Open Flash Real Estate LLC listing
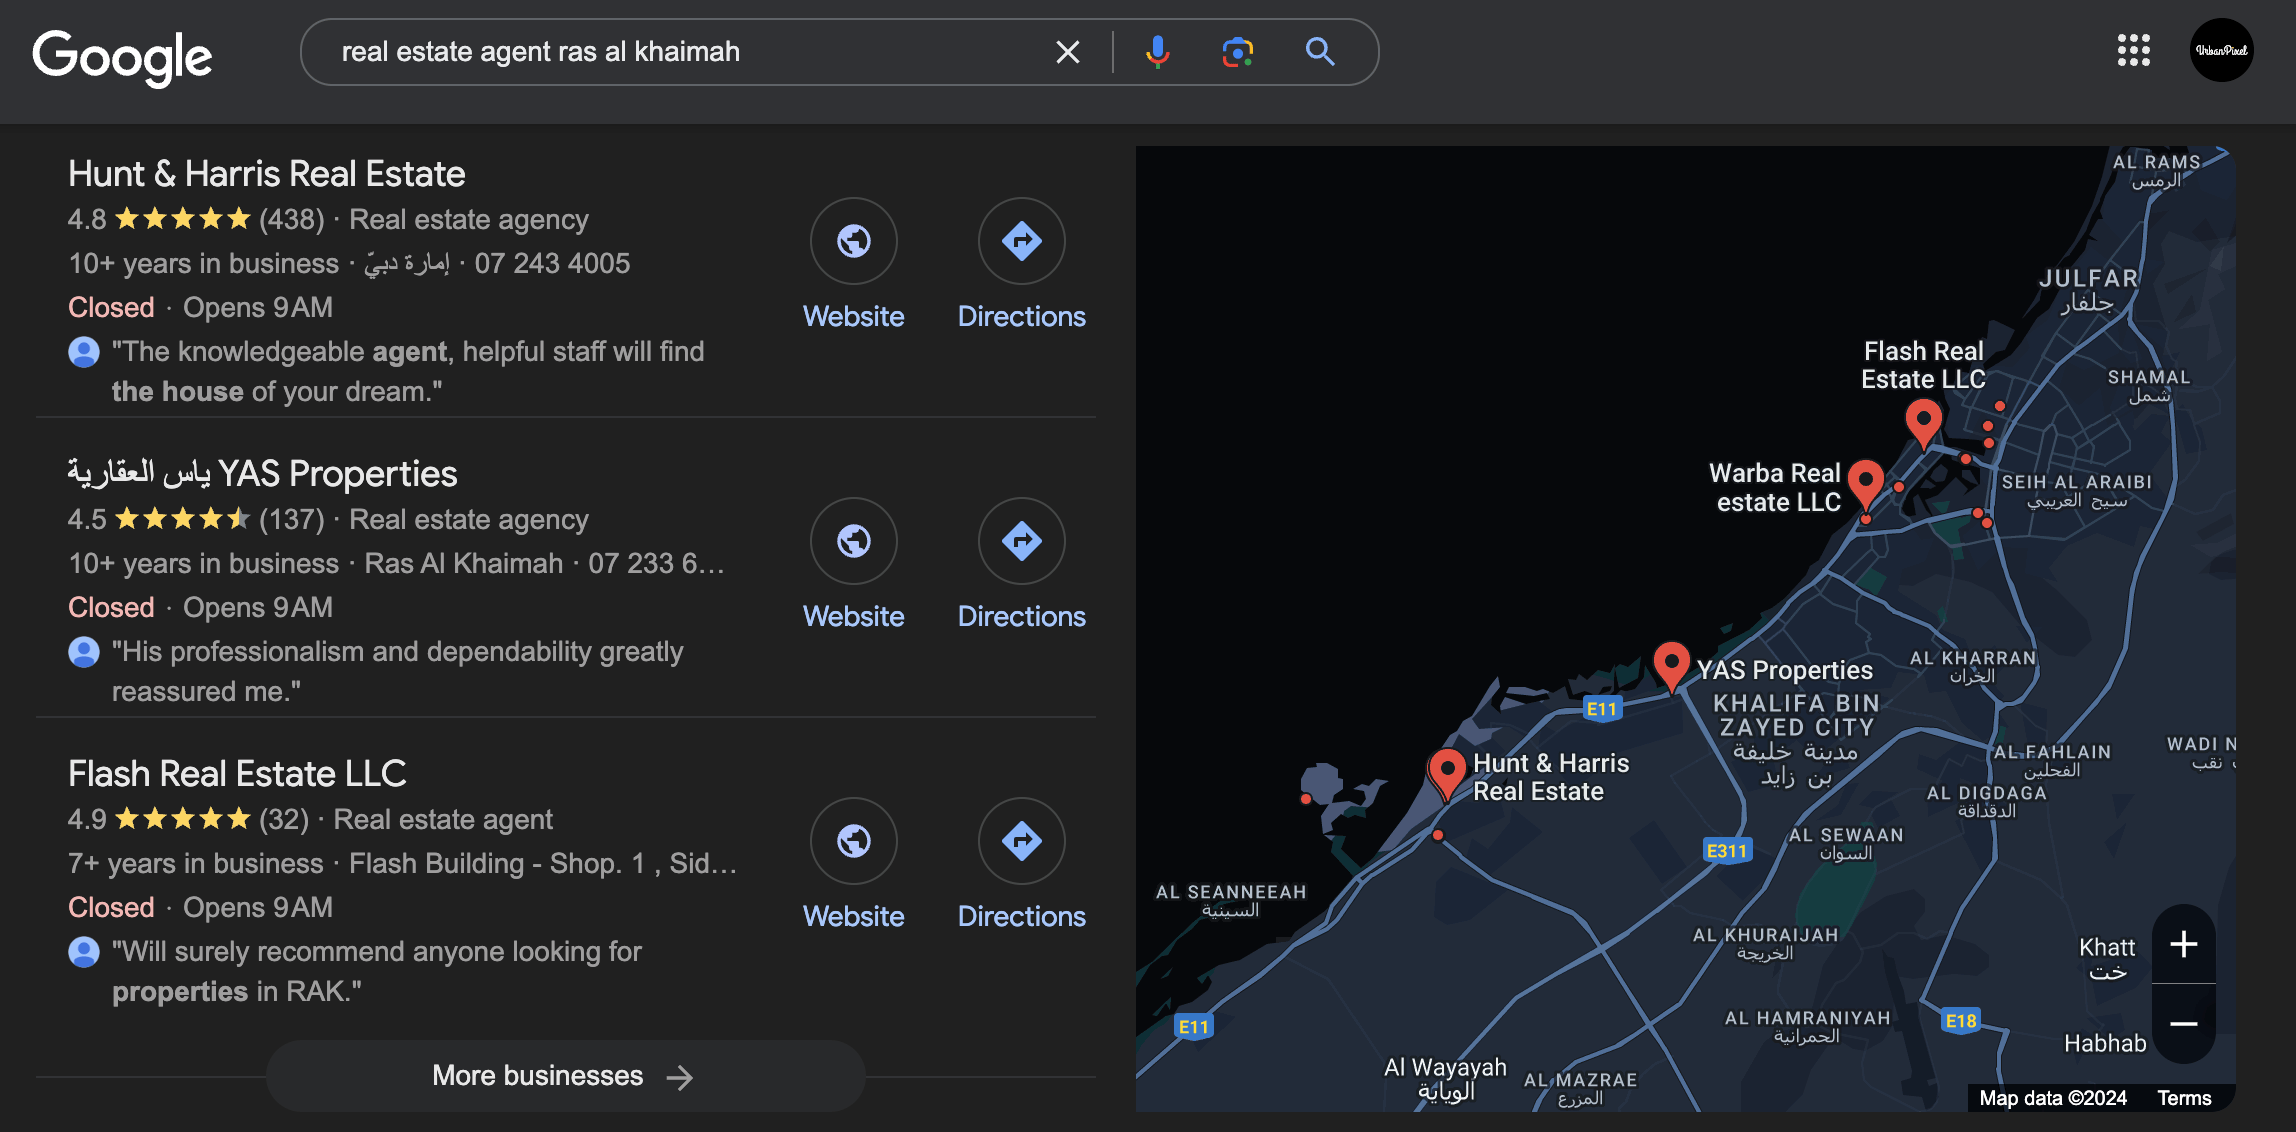Image resolution: width=2296 pixels, height=1132 pixels. (237, 774)
